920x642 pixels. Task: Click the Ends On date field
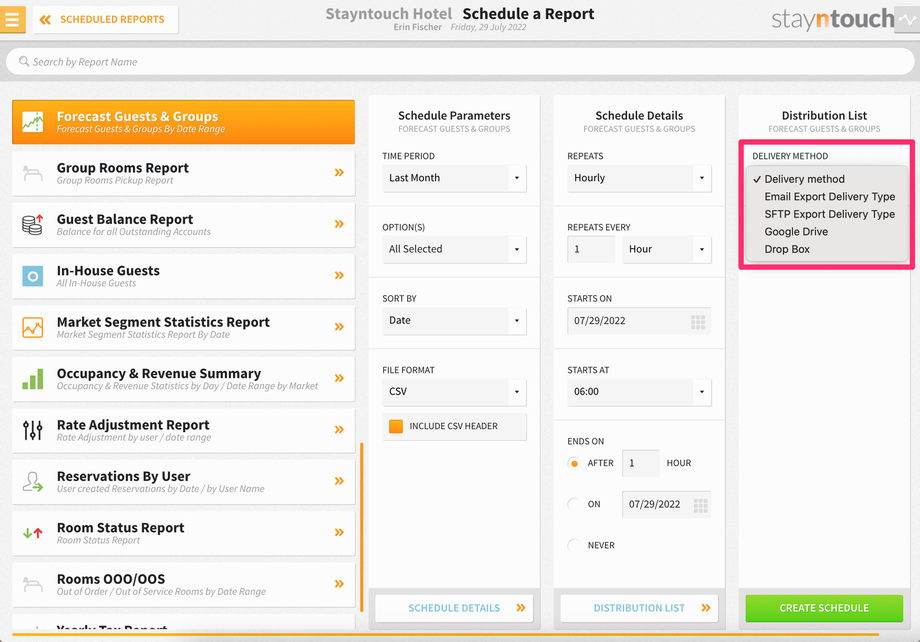666,505
